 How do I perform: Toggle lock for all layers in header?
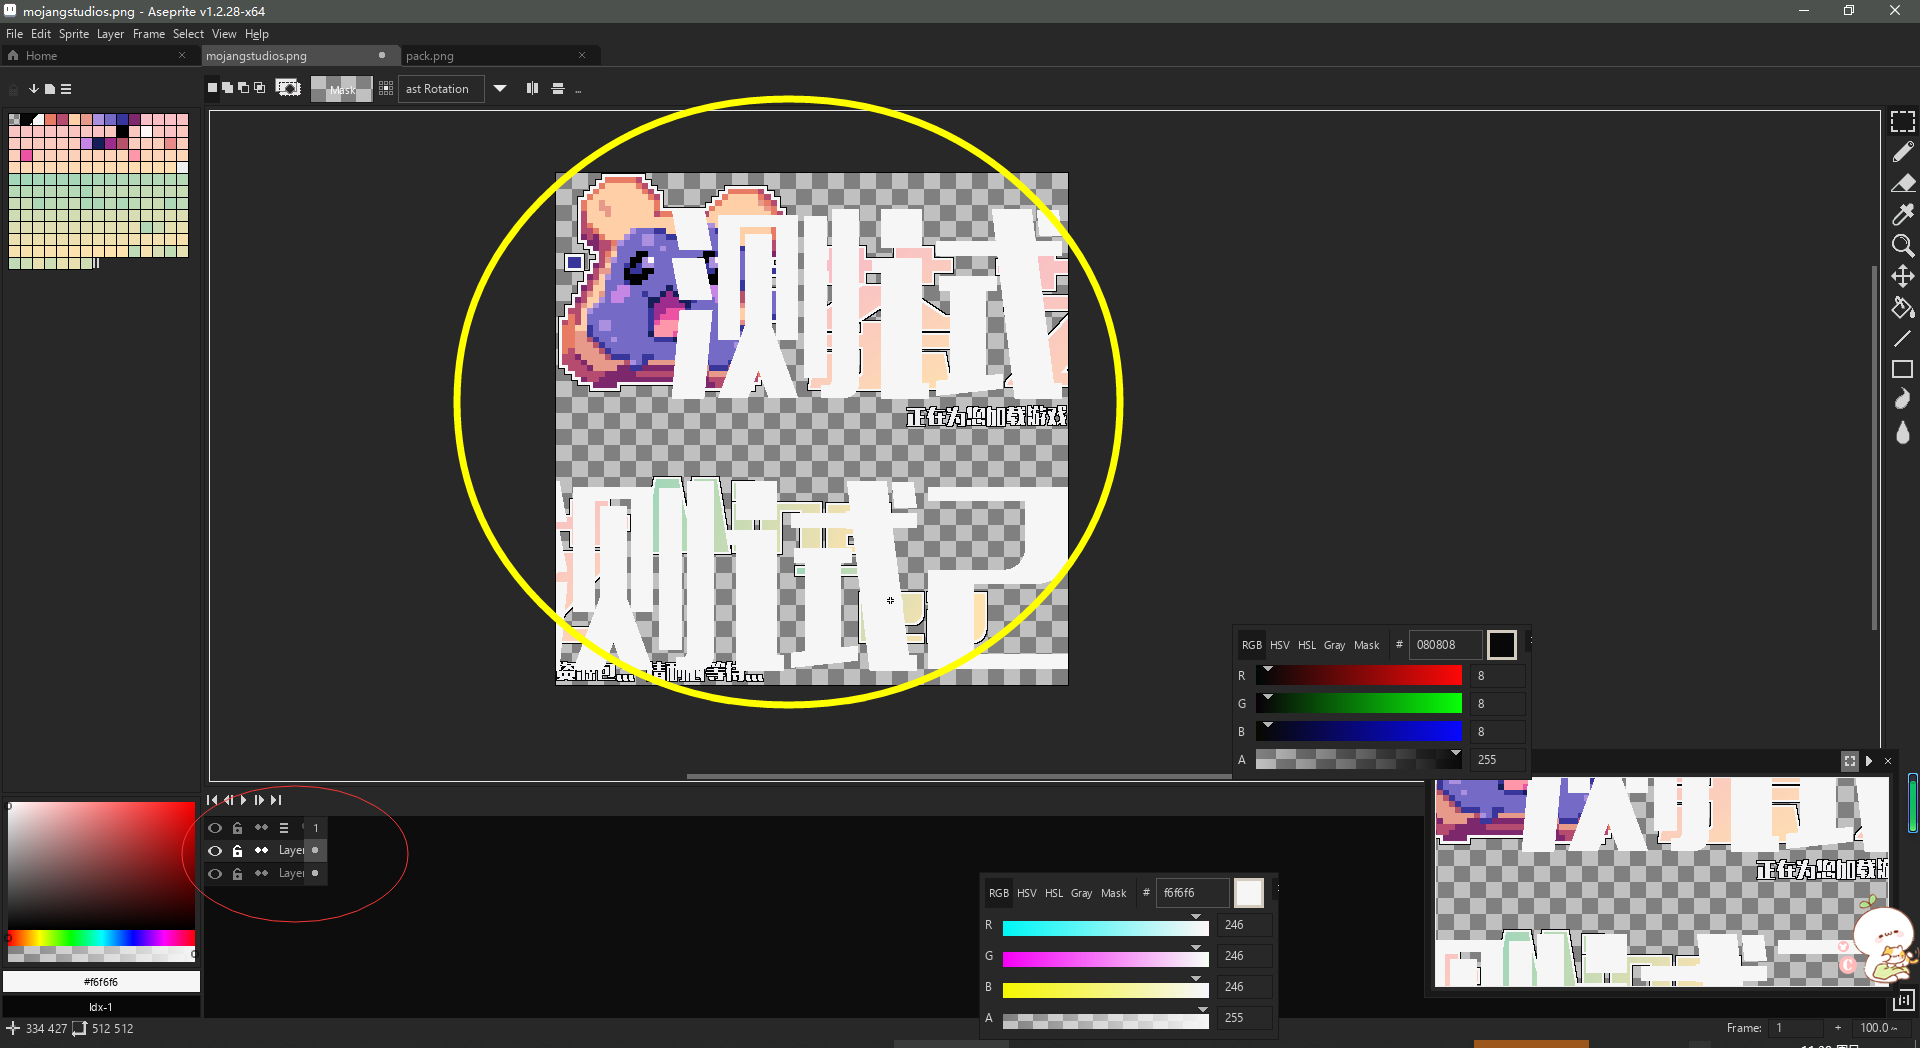point(238,828)
